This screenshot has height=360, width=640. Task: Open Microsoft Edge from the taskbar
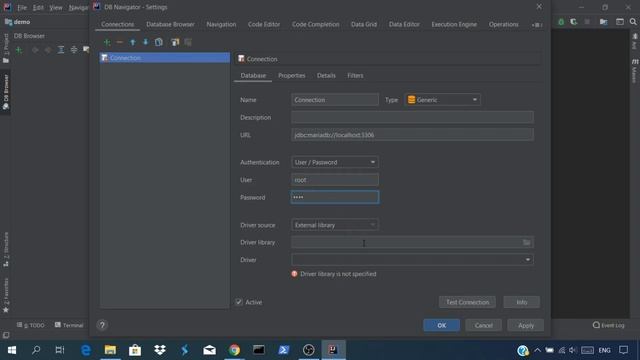coord(86,350)
